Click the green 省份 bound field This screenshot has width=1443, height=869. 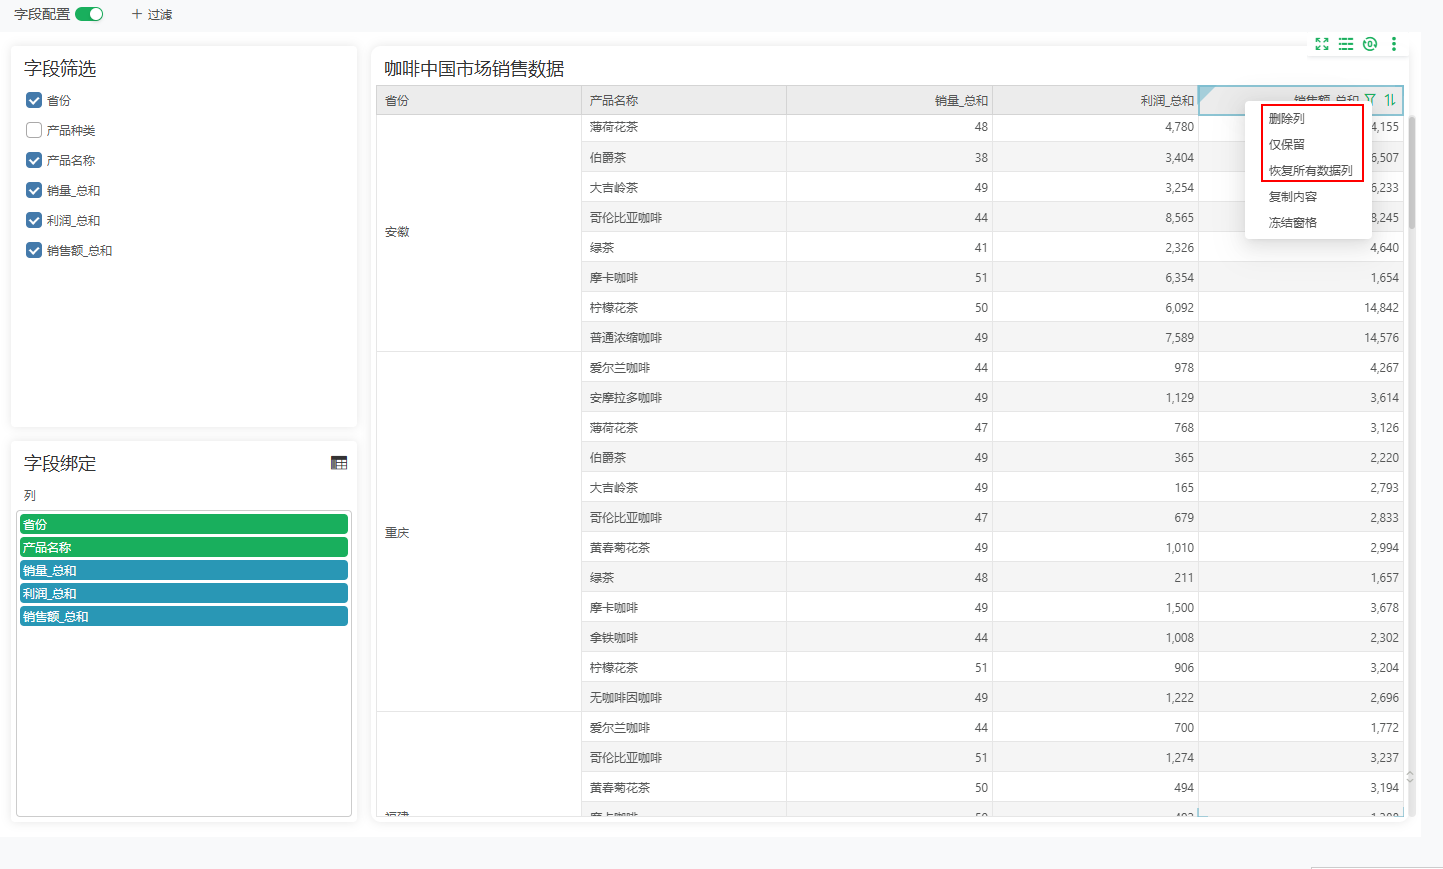pos(184,524)
